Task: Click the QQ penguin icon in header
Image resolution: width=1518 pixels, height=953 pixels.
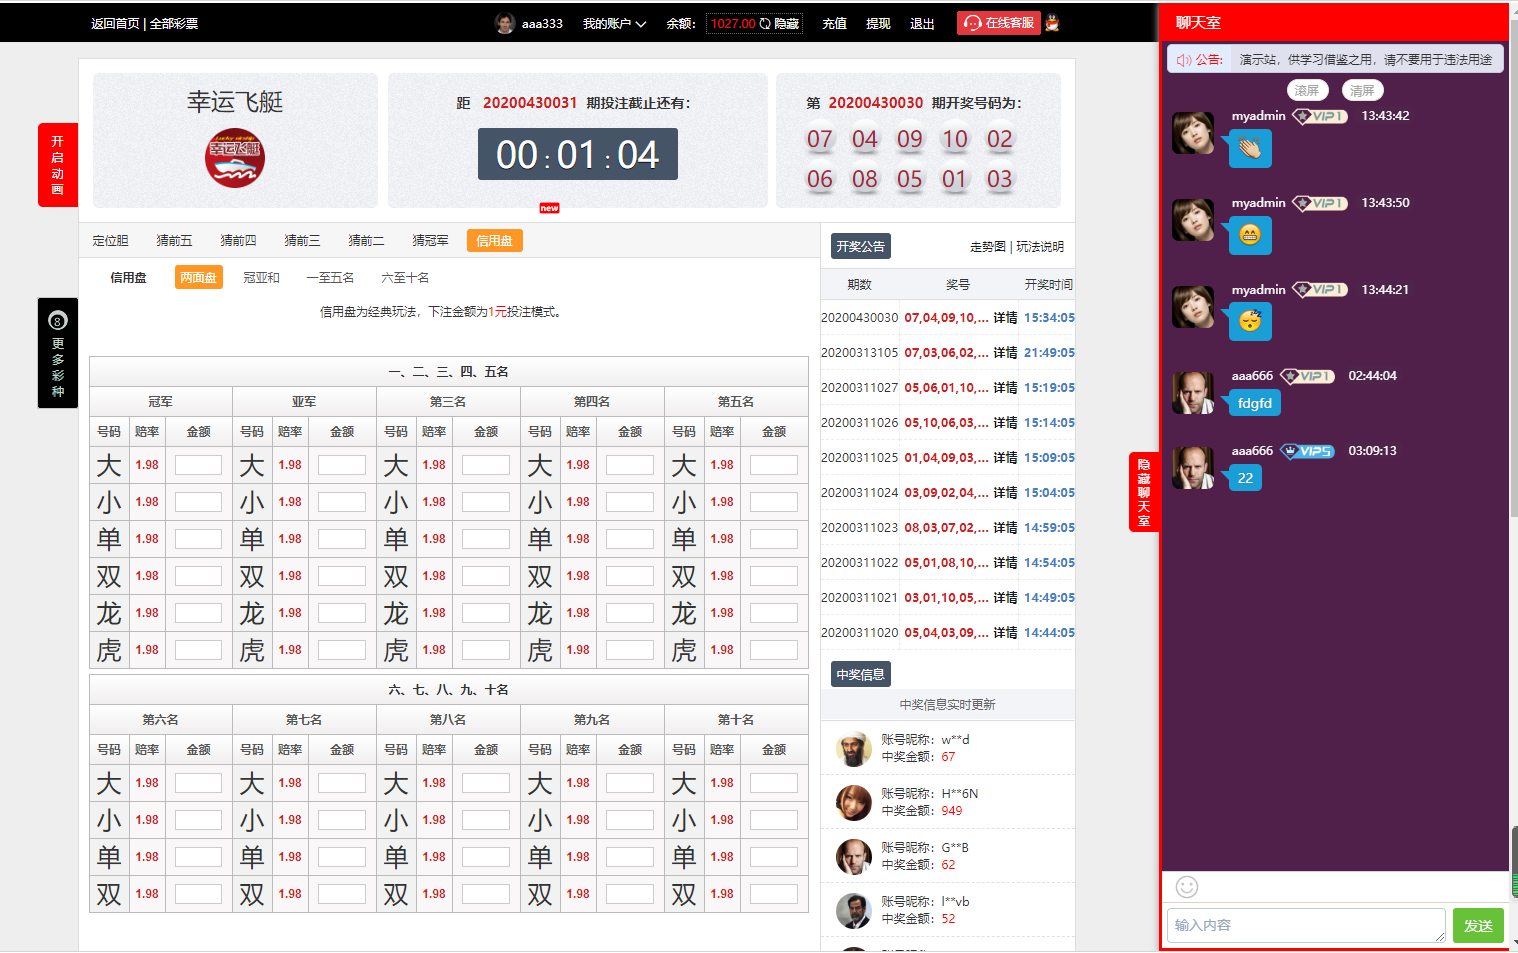Action: [1052, 23]
